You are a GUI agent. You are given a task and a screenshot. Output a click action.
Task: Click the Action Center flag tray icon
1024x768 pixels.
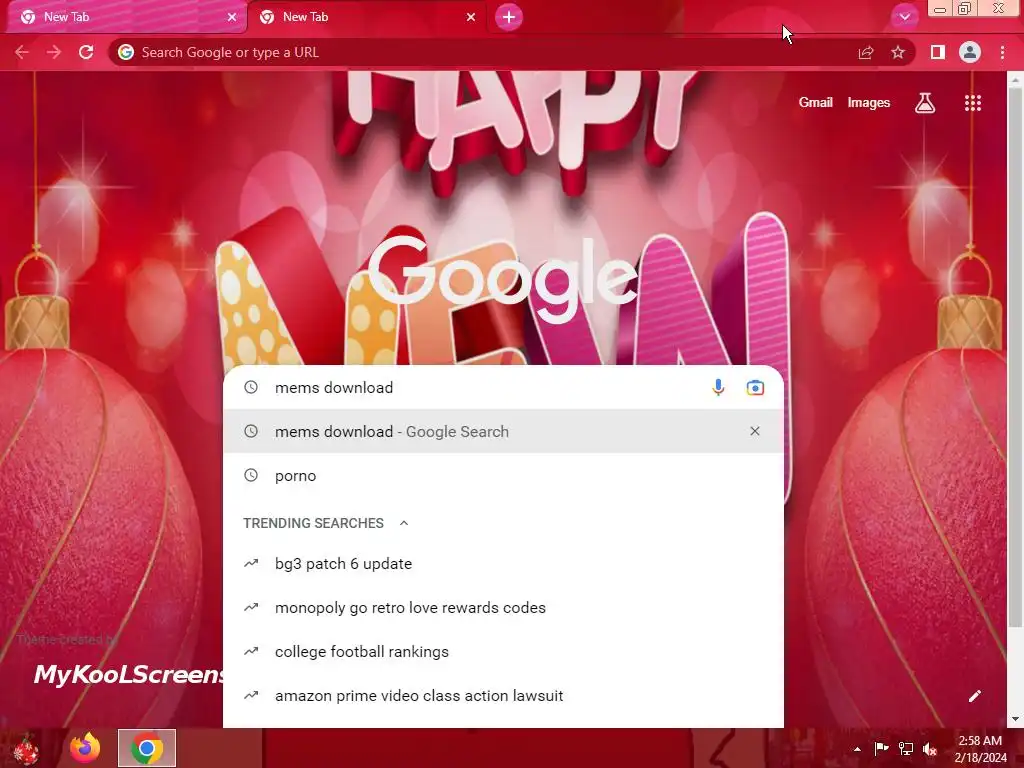pos(881,748)
